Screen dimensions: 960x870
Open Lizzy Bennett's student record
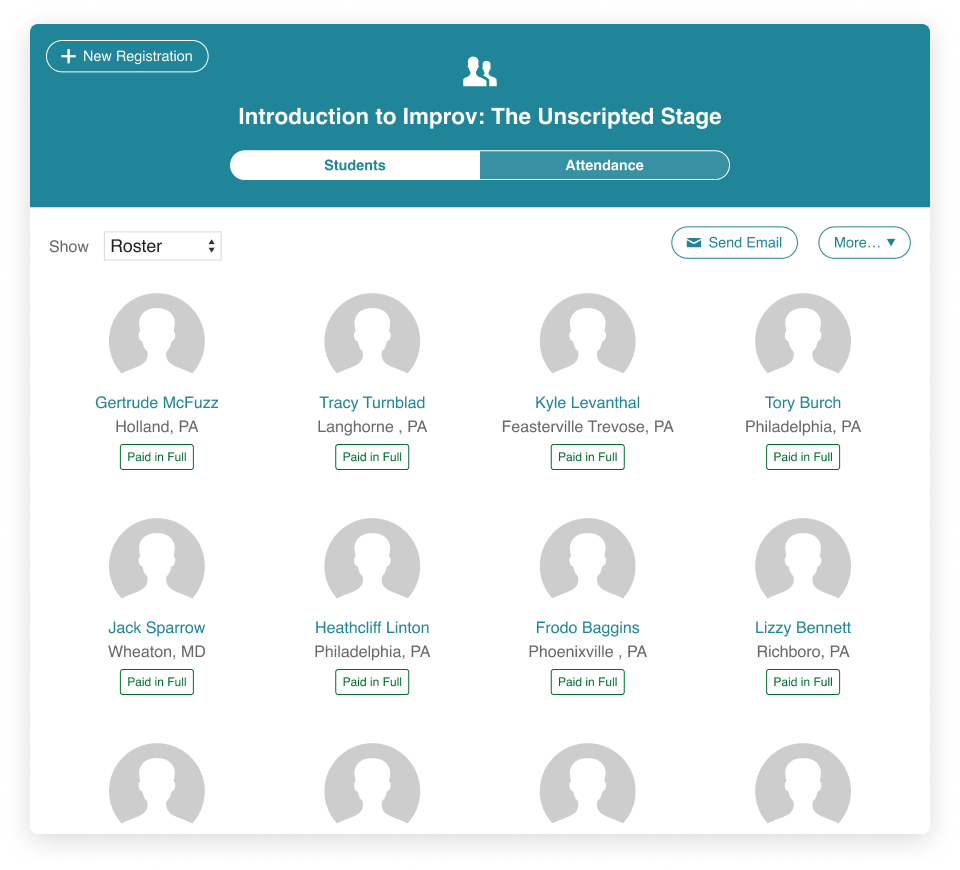(802, 627)
